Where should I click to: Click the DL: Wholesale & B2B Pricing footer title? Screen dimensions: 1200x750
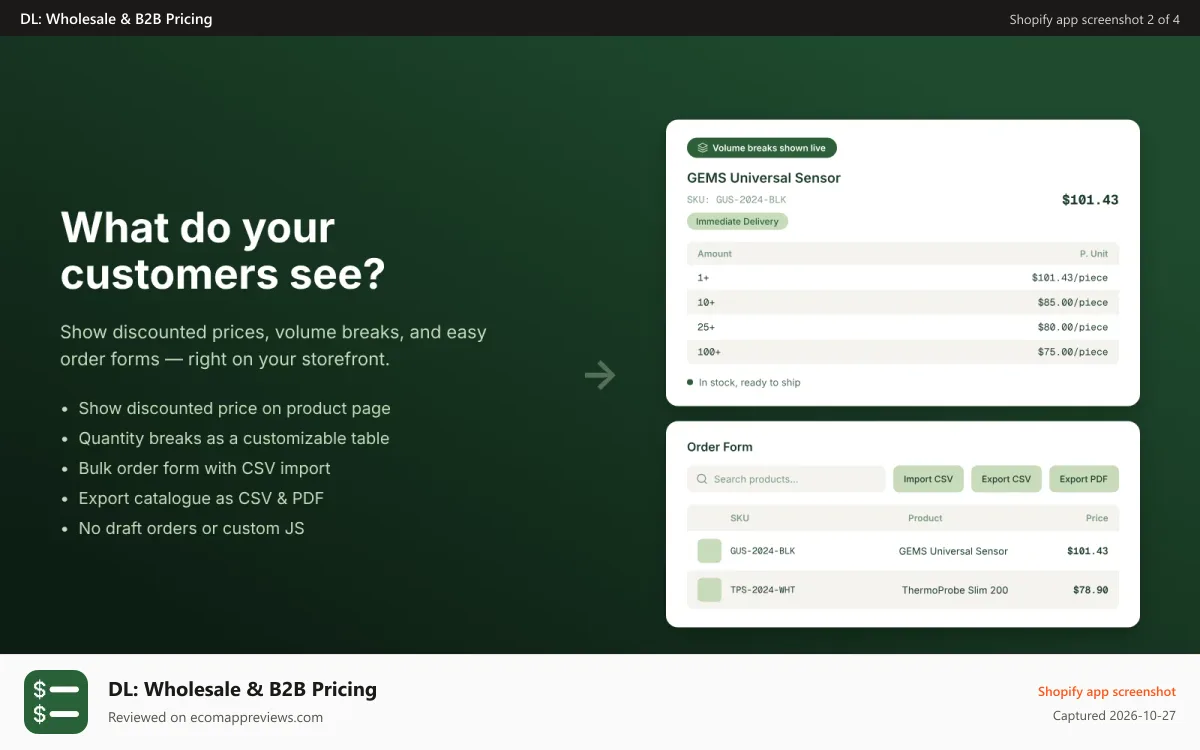(x=242, y=689)
